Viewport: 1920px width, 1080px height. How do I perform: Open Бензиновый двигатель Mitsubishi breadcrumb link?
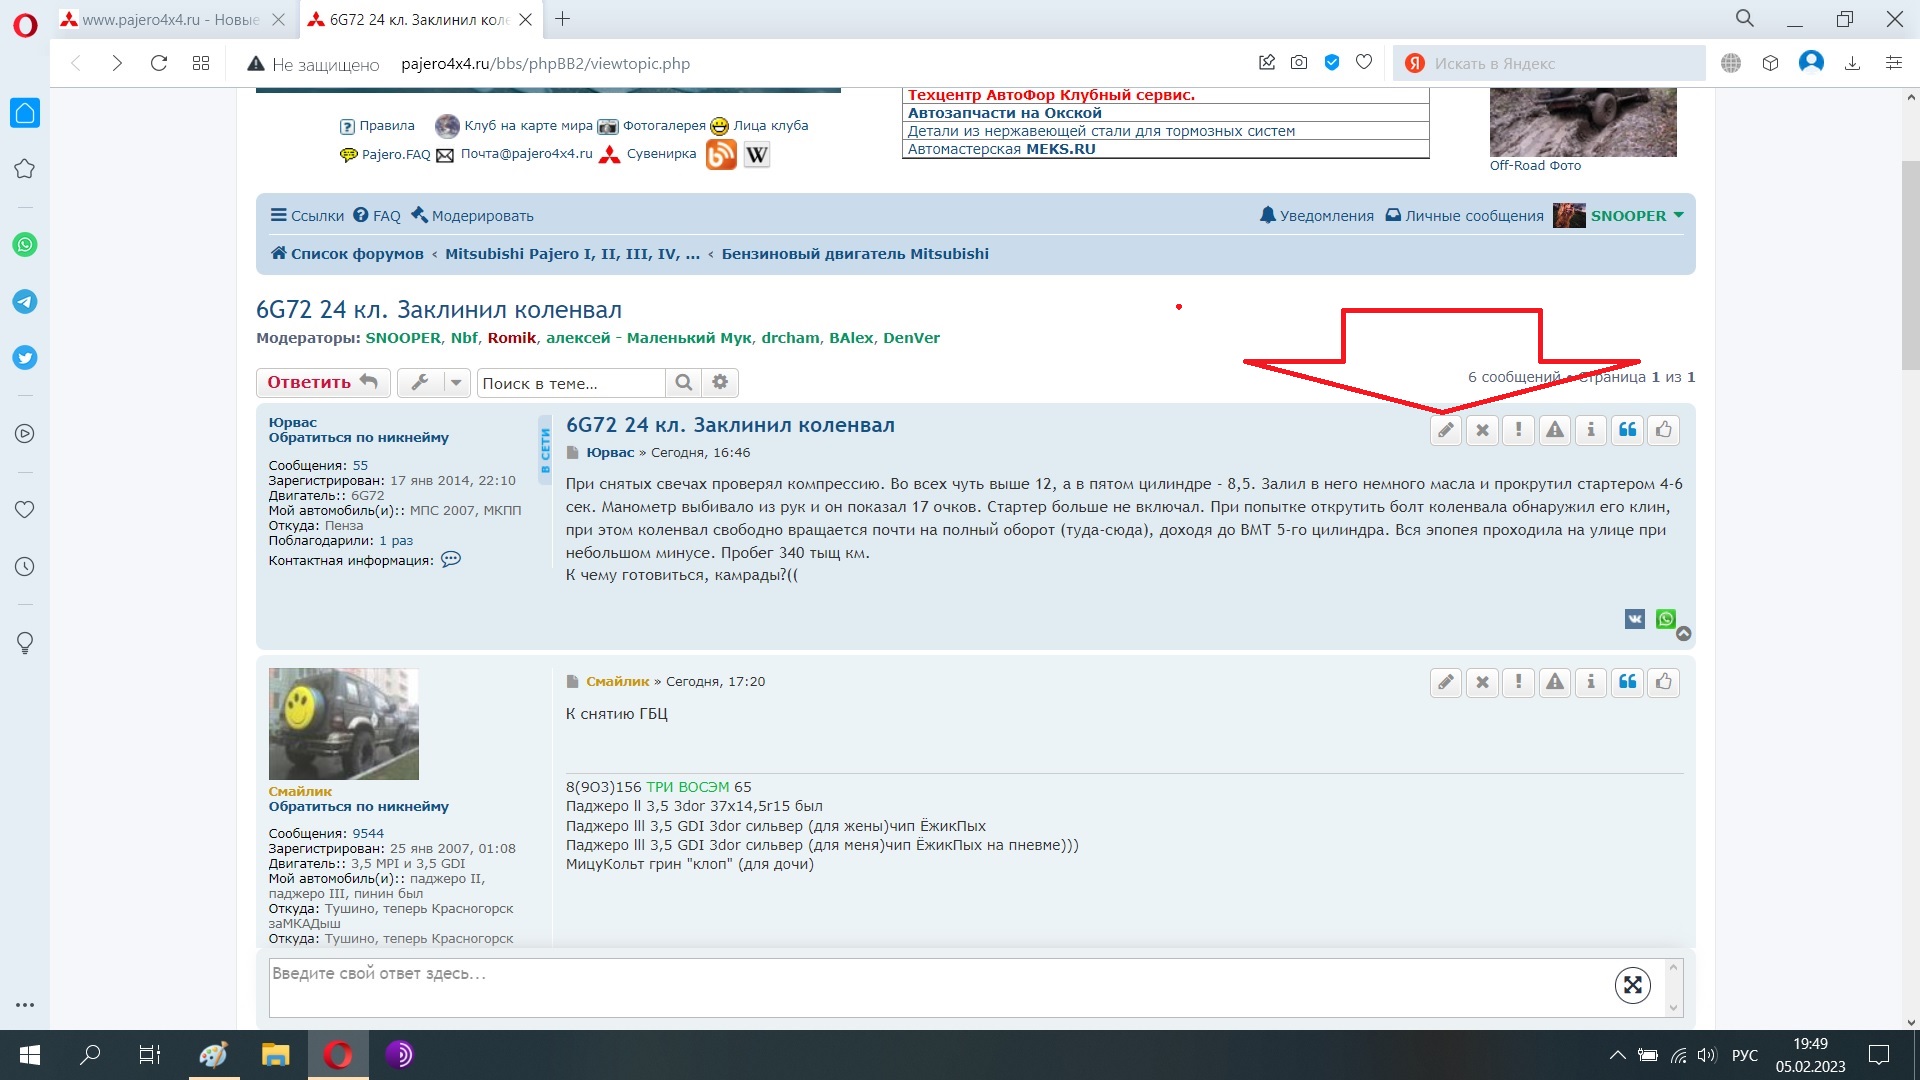click(x=855, y=254)
